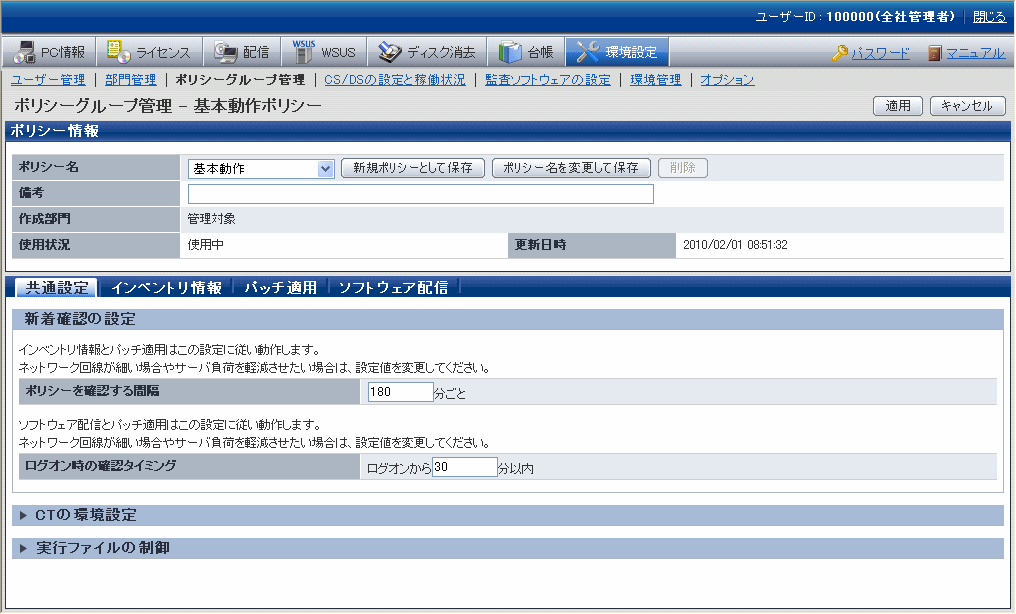Open the ディスク消去 icon tab
The image size is (1016, 614).
(390, 52)
